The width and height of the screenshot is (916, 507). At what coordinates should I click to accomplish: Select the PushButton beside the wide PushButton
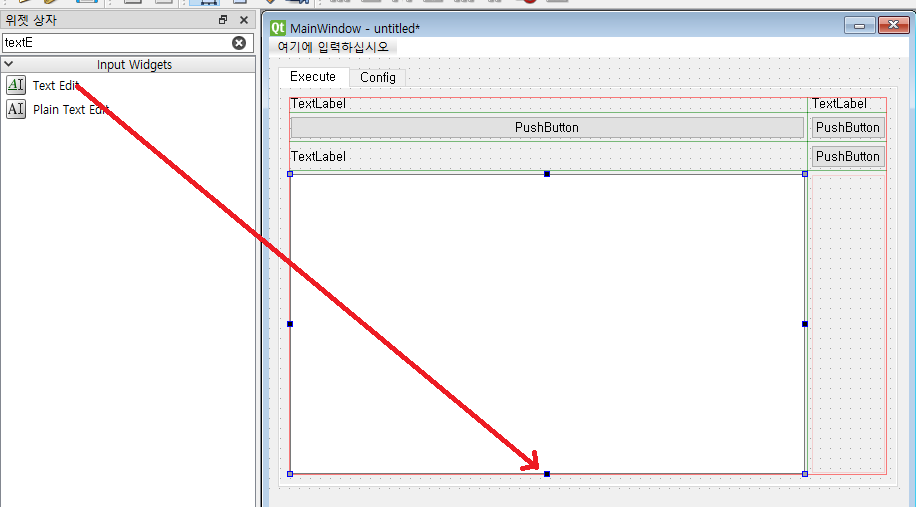click(848, 127)
